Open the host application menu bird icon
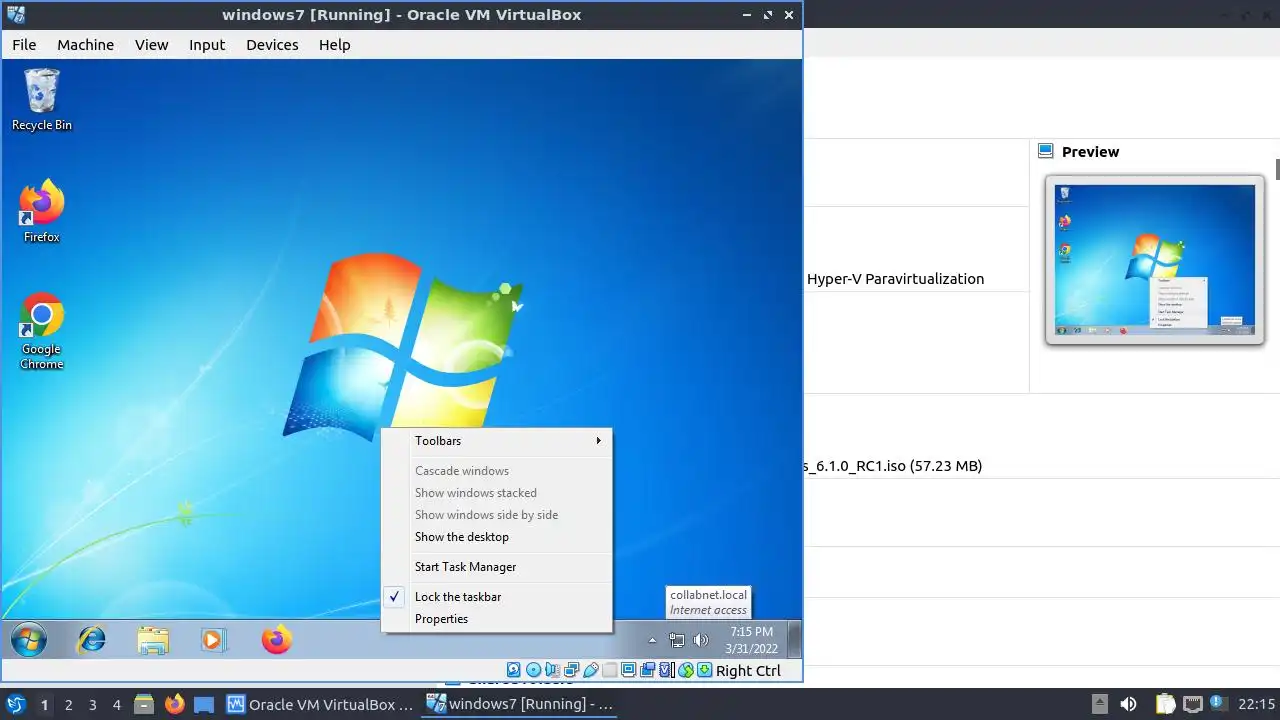The image size is (1280, 720). point(15,704)
